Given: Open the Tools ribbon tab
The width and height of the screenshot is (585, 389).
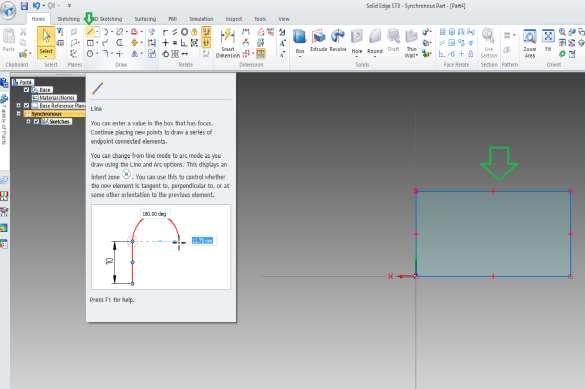Looking at the screenshot, I should [x=260, y=19].
